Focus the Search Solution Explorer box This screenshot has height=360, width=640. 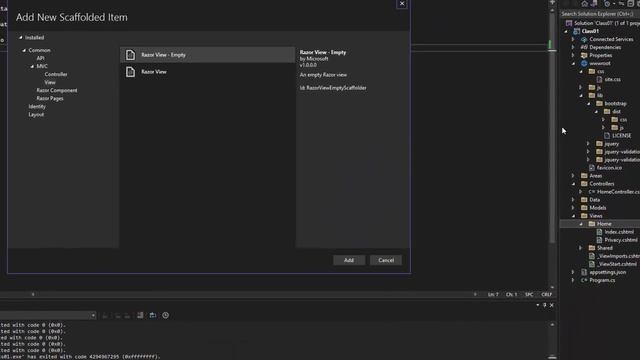600,14
